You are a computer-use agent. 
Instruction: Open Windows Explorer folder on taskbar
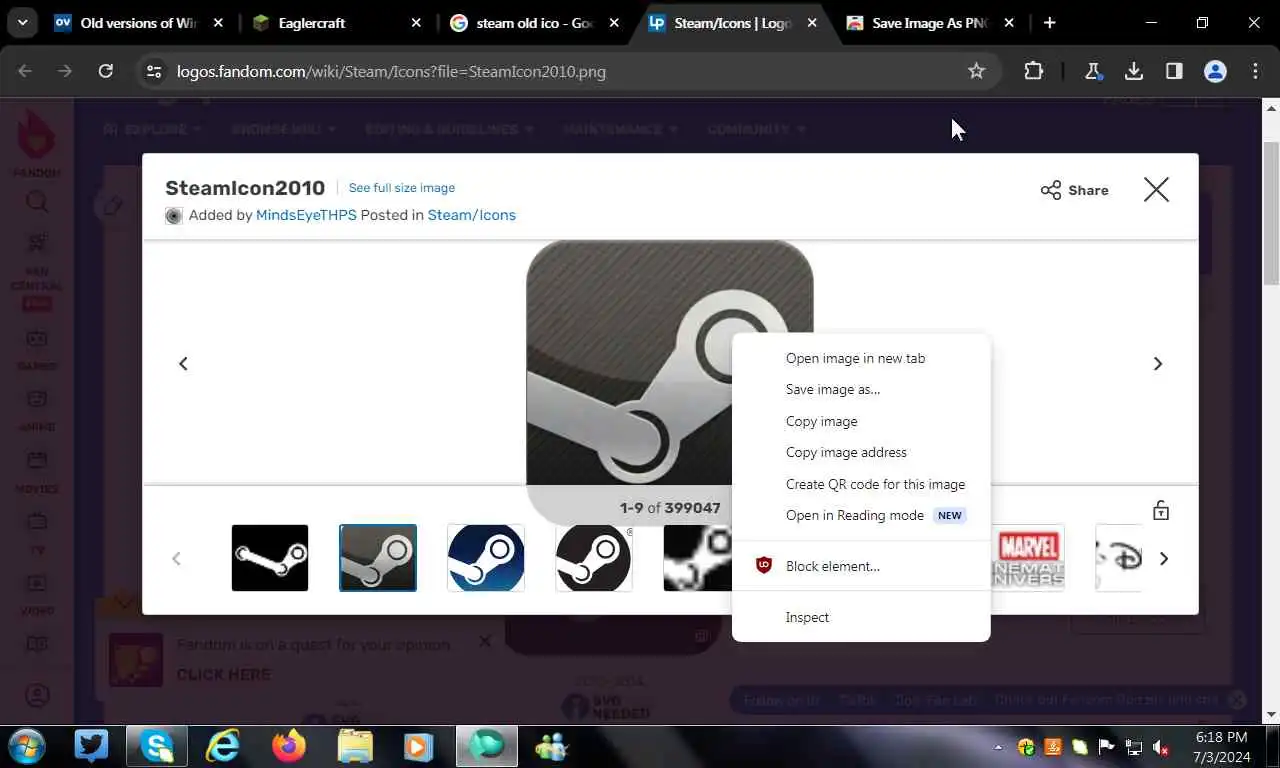355,747
